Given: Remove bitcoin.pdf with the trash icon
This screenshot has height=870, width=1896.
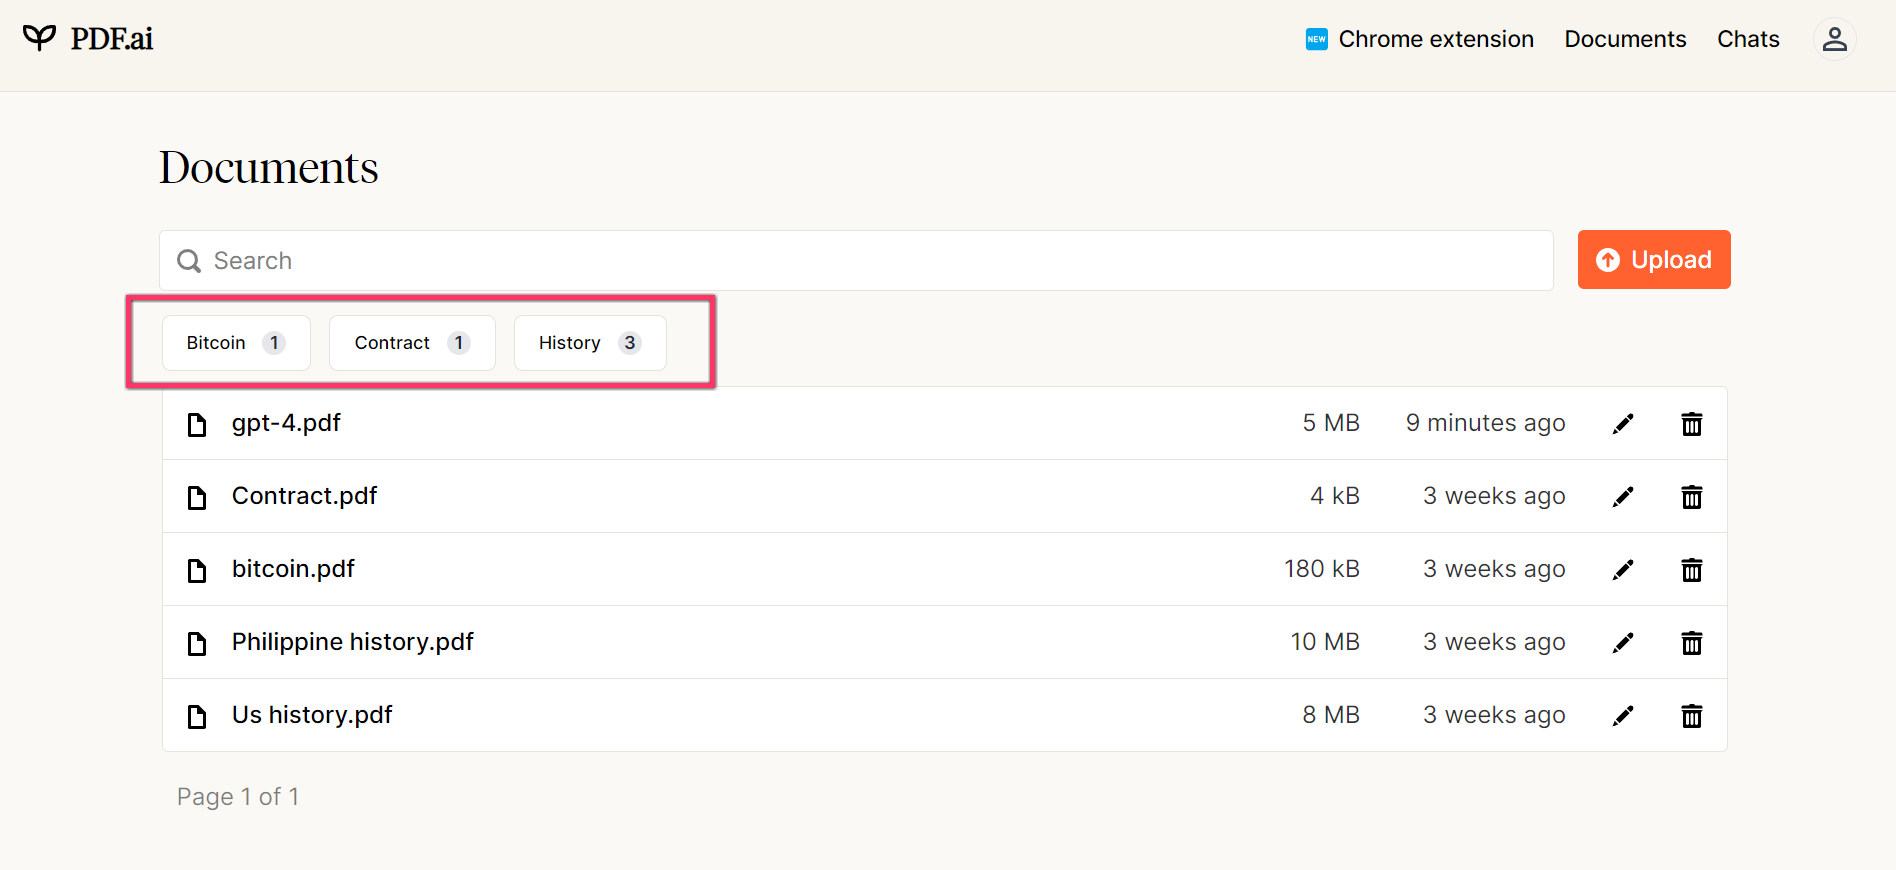Looking at the screenshot, I should click(x=1691, y=570).
